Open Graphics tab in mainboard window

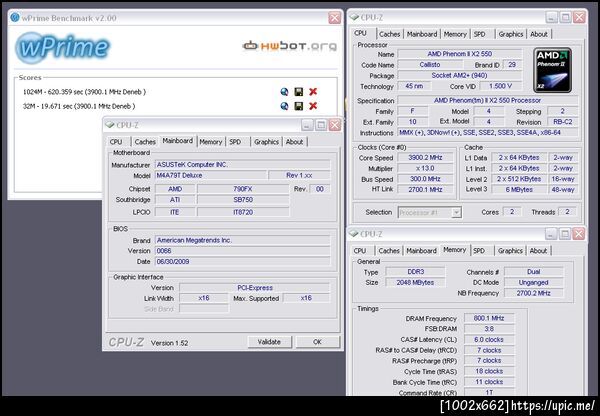pos(266,142)
